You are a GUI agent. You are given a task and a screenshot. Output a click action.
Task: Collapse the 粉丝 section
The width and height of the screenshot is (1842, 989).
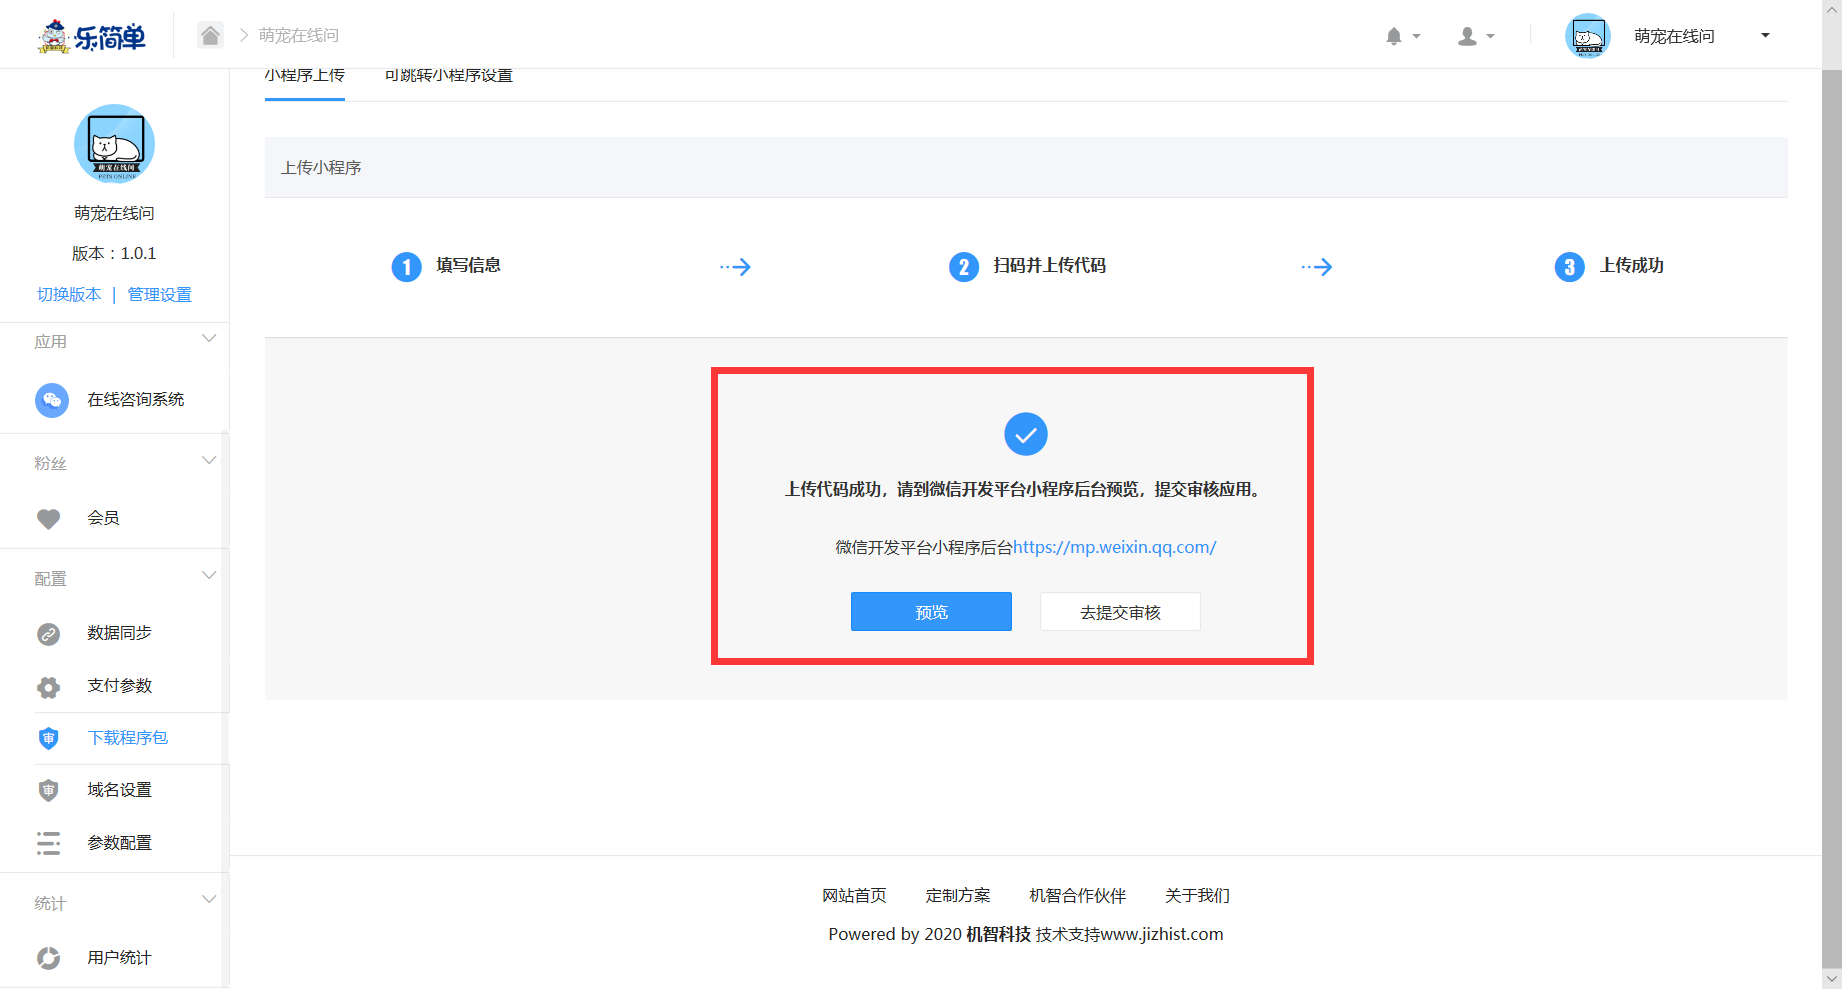tap(209, 460)
